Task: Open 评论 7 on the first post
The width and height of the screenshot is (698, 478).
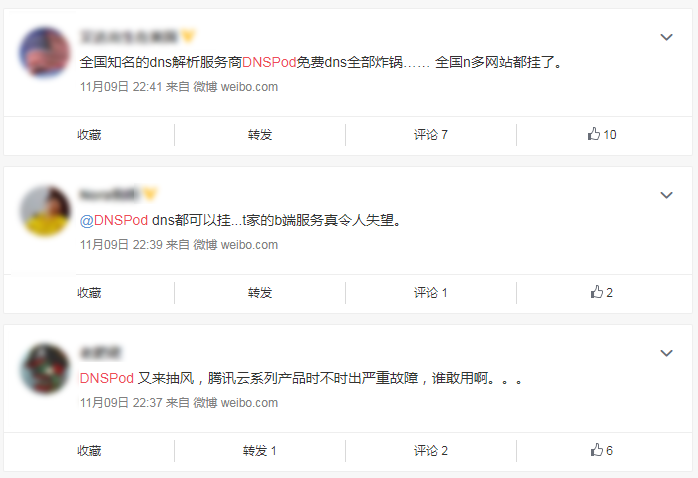Action: coord(430,134)
